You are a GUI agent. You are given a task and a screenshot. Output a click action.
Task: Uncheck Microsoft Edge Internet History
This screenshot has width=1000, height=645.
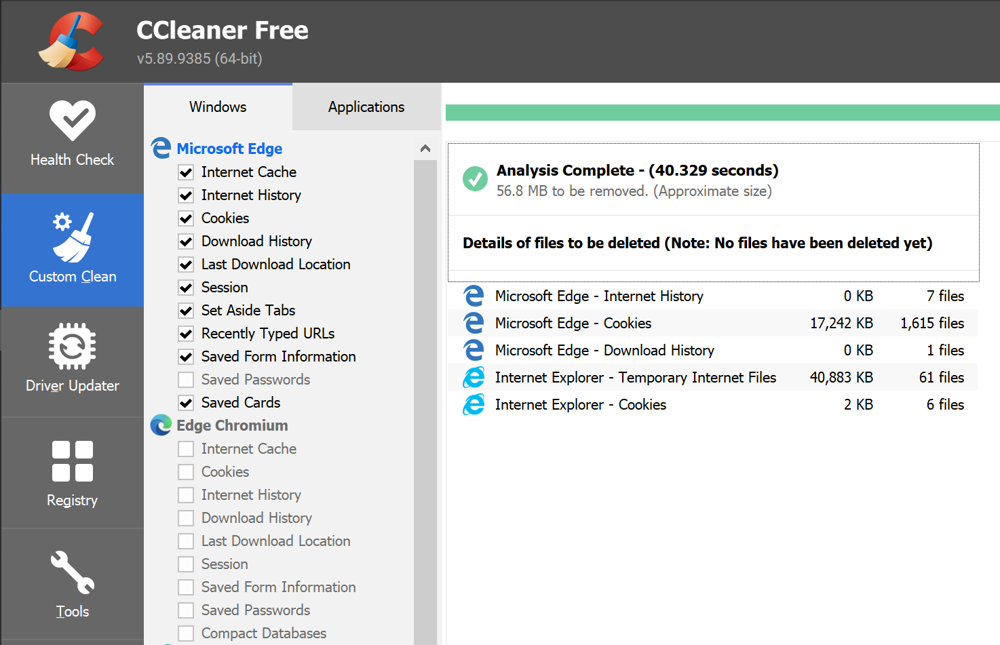point(186,195)
